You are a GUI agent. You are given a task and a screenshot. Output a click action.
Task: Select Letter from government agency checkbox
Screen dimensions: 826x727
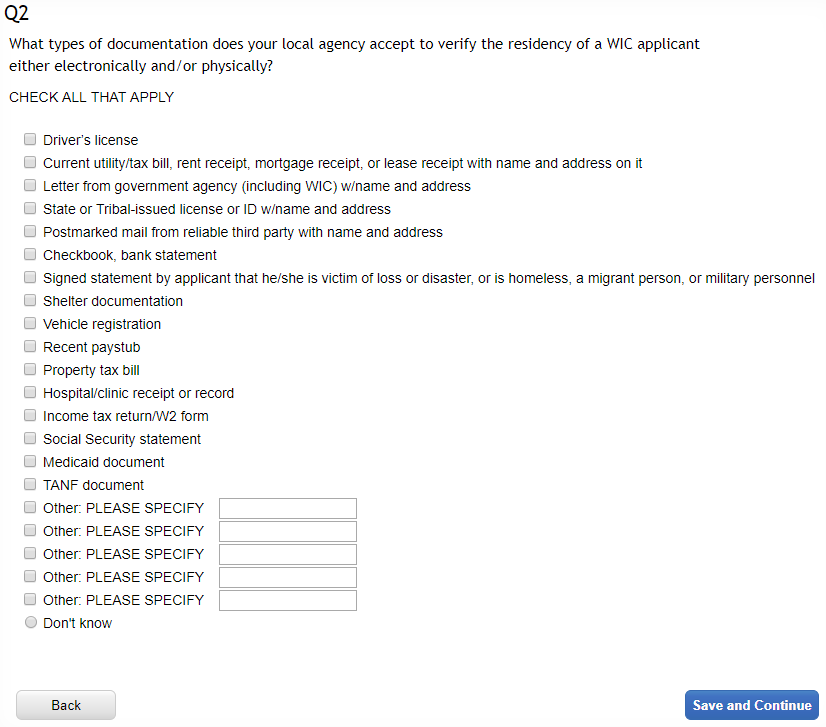[x=30, y=186]
